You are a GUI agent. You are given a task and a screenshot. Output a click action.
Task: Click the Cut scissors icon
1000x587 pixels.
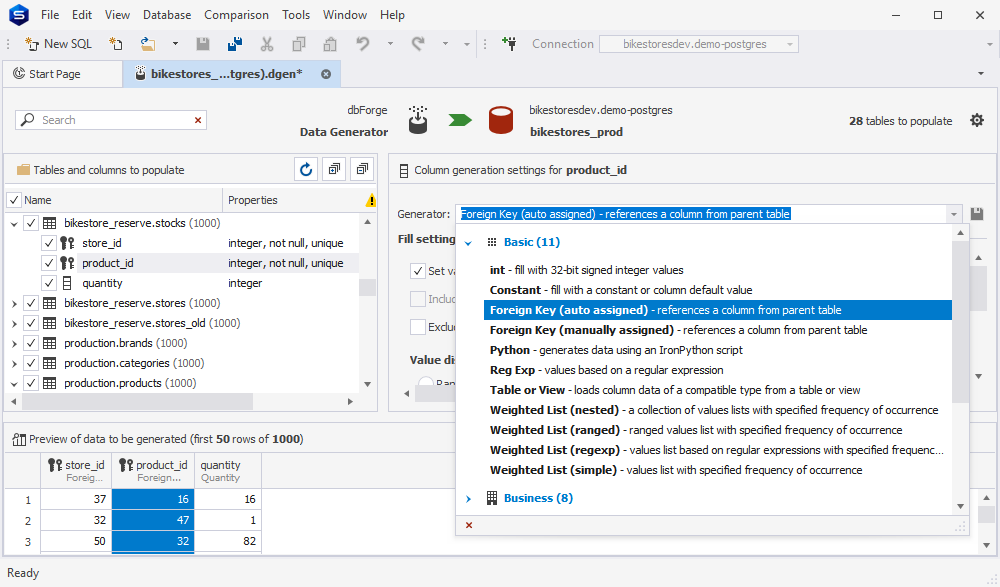click(267, 44)
